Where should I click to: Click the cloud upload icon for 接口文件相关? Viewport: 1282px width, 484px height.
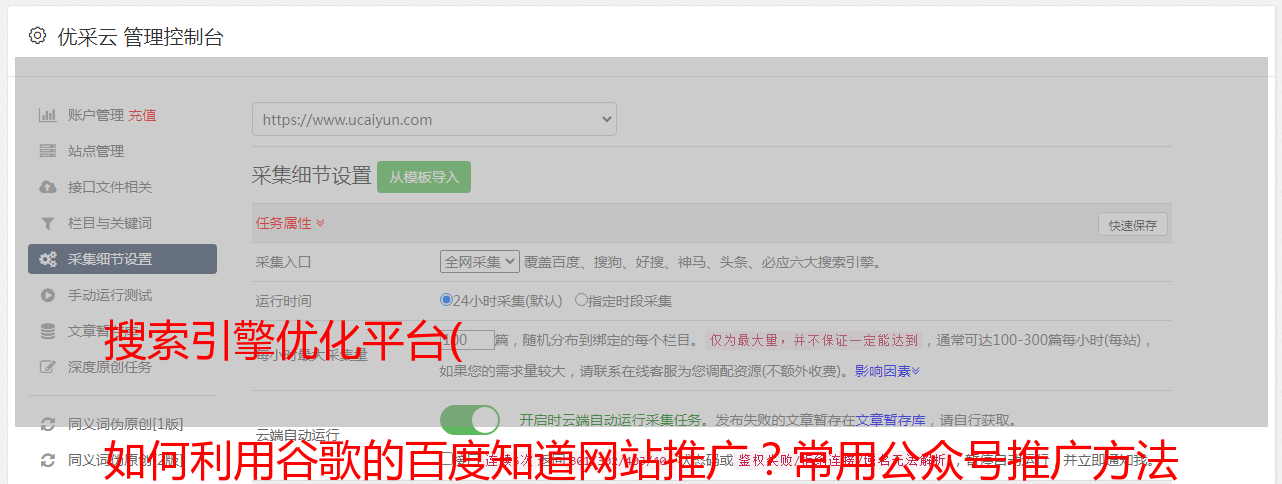tap(47, 187)
